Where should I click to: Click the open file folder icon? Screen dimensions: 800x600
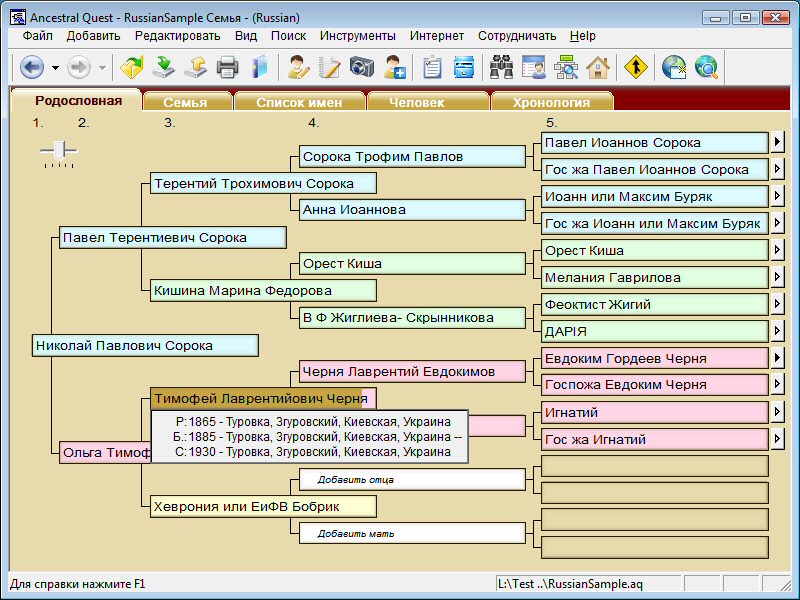click(x=132, y=68)
